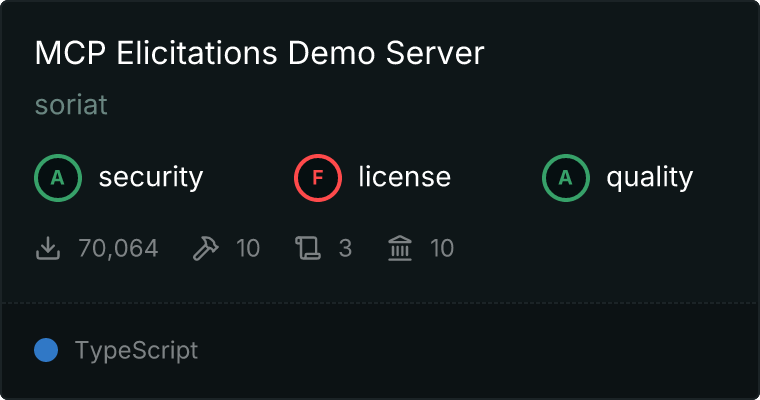This screenshot has width=760, height=400.
Task: Click the TypeScript language label
Action: 136,351
